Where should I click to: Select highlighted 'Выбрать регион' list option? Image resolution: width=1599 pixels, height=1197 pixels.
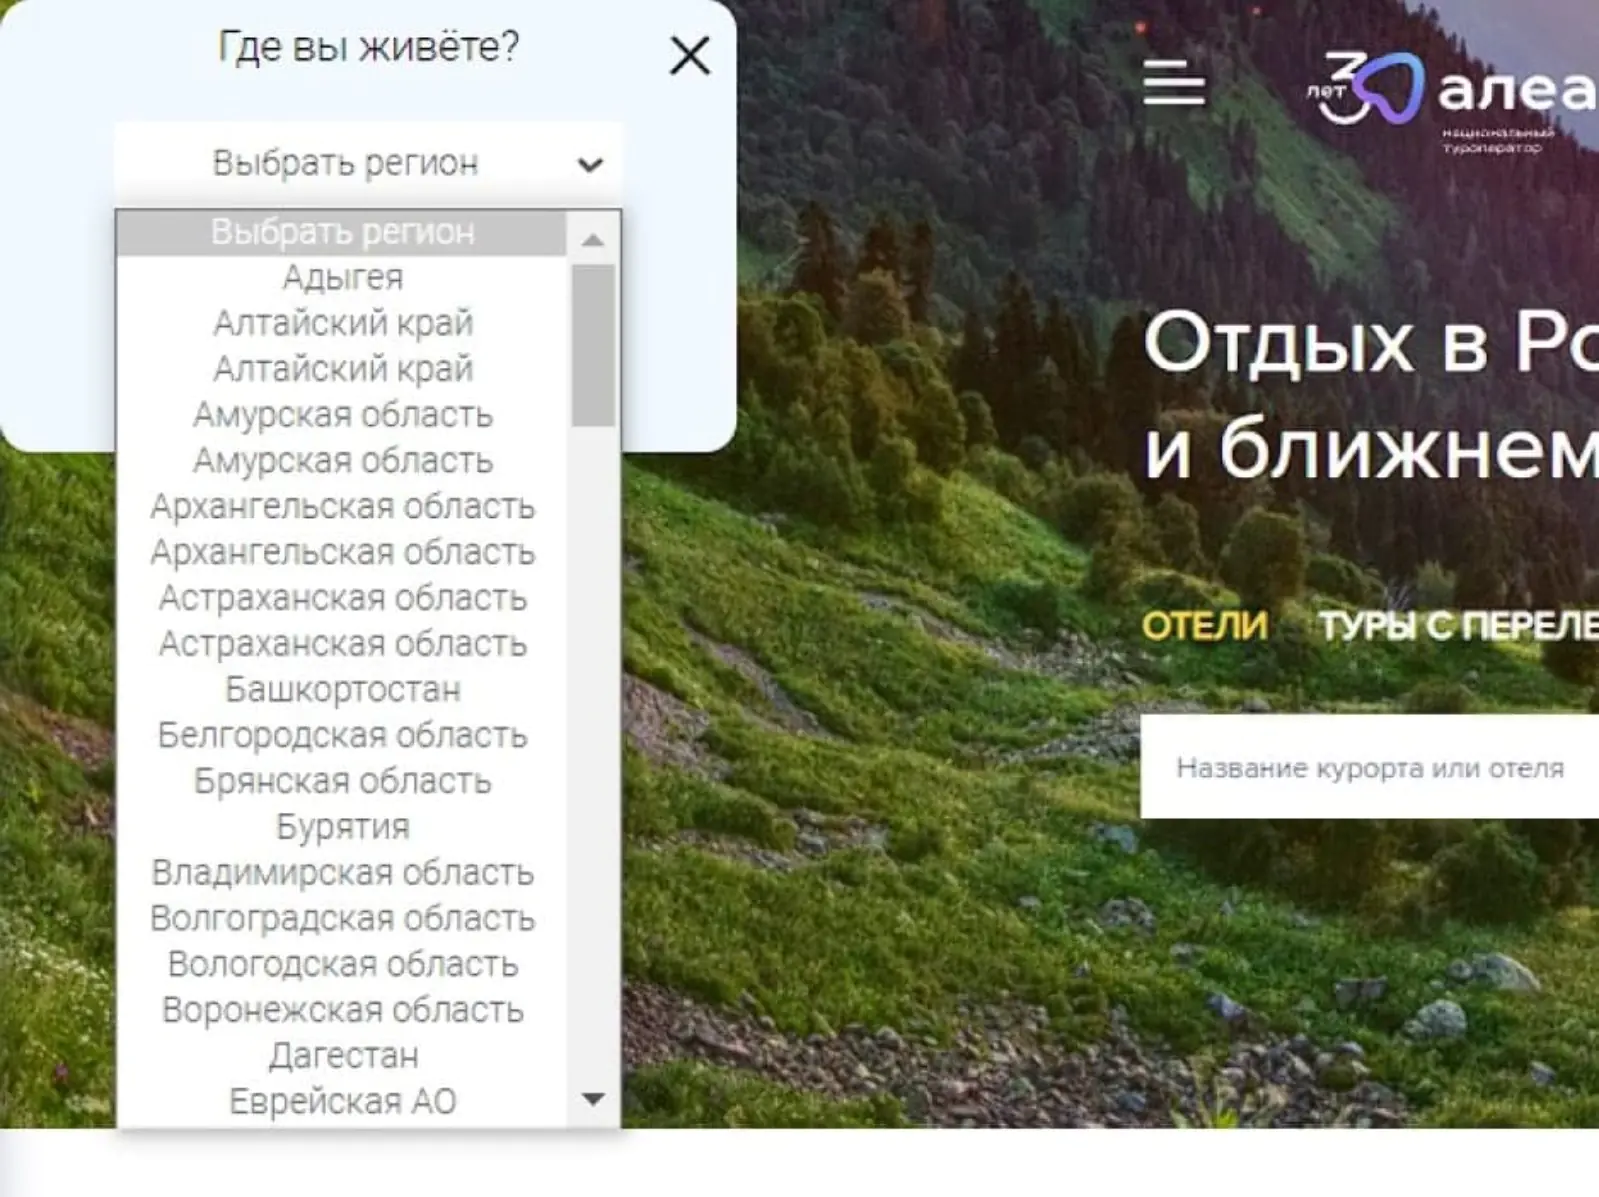(342, 232)
